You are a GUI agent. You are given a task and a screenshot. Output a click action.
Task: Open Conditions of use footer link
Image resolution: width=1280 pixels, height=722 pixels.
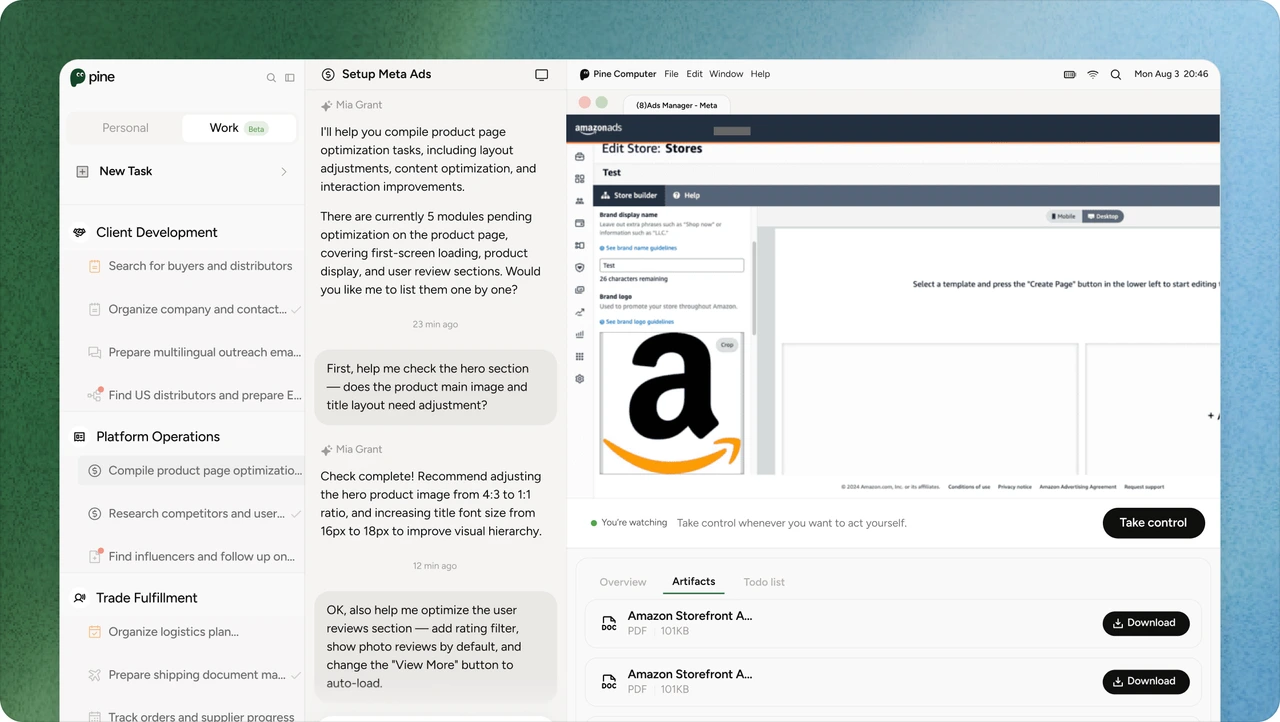tap(969, 487)
